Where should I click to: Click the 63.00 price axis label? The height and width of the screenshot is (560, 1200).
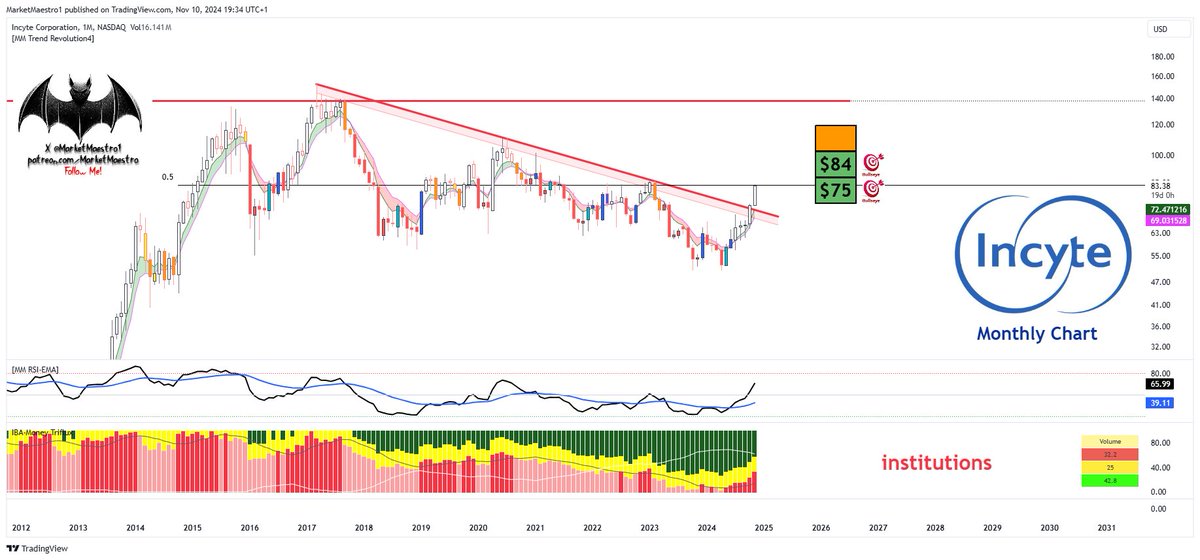(x=1161, y=233)
